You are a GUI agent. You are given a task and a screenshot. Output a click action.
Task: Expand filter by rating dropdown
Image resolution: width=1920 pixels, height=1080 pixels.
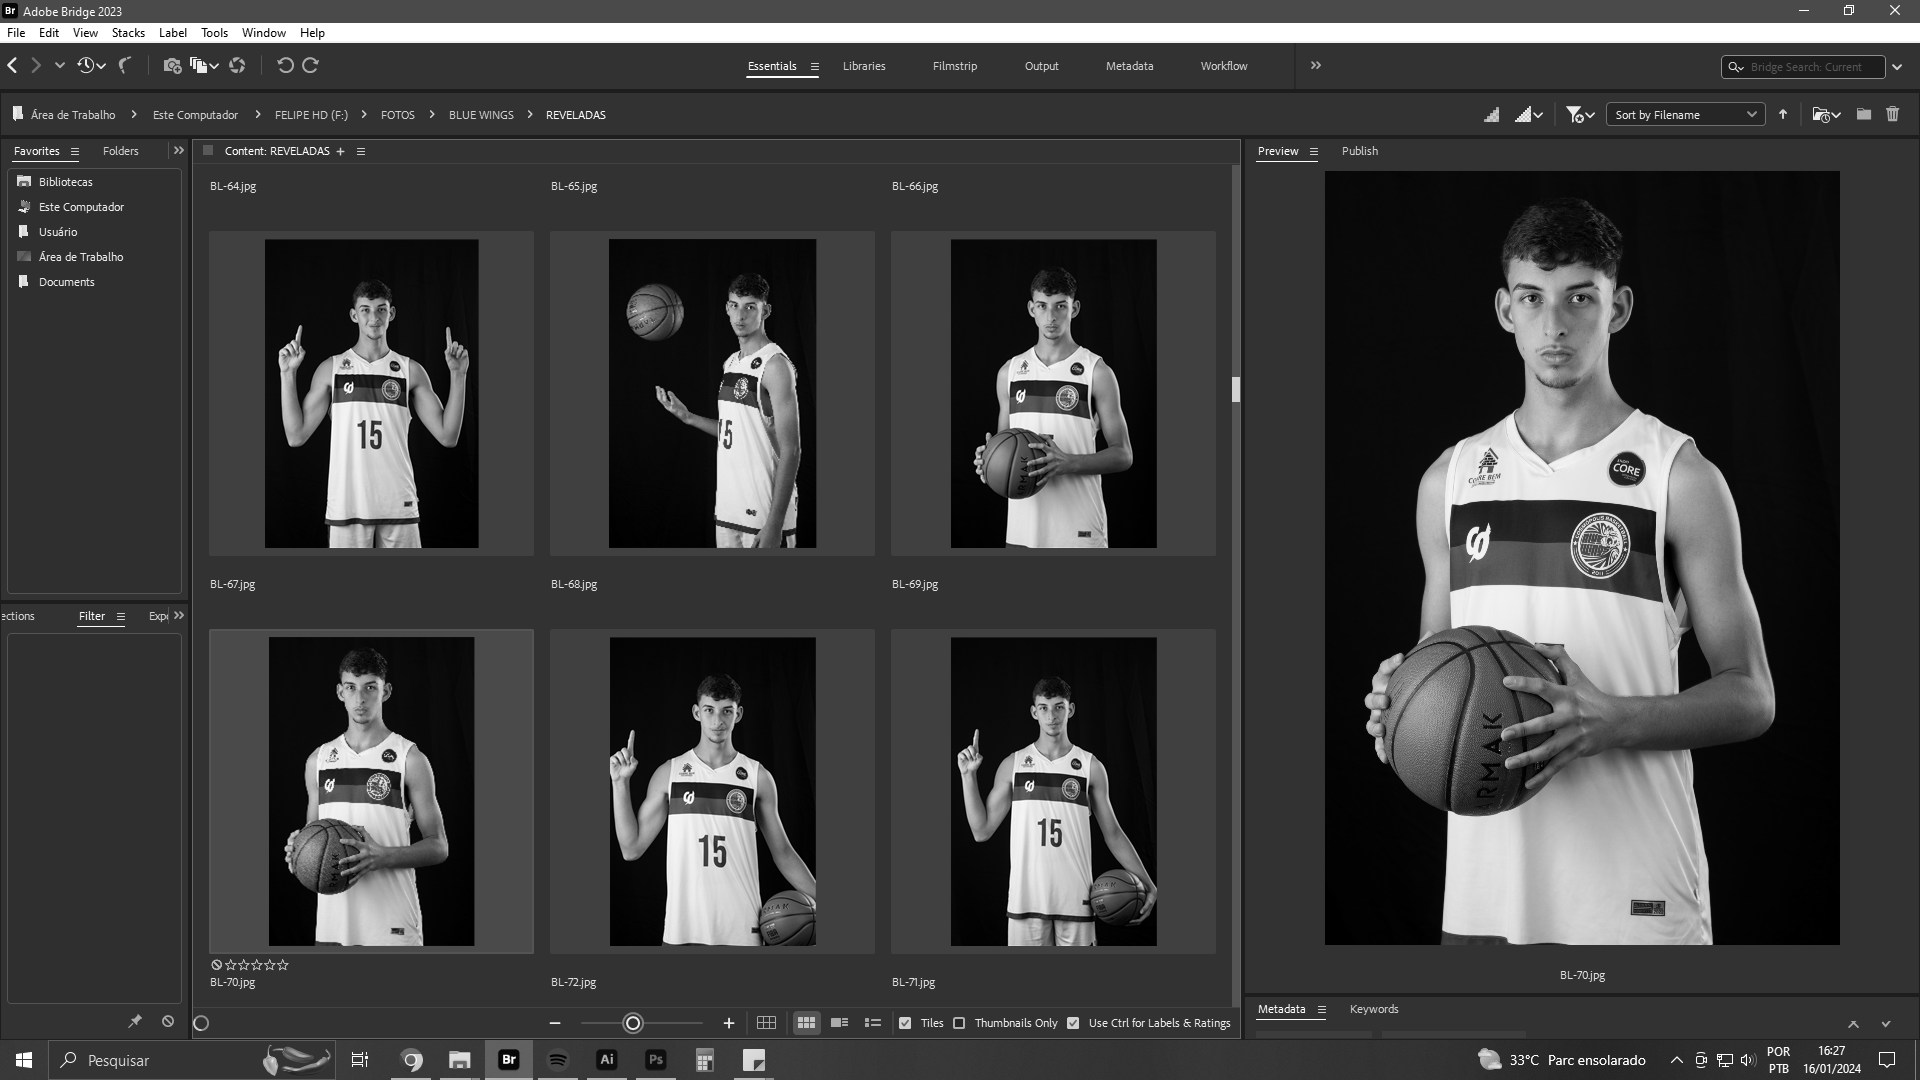[x=1580, y=115]
